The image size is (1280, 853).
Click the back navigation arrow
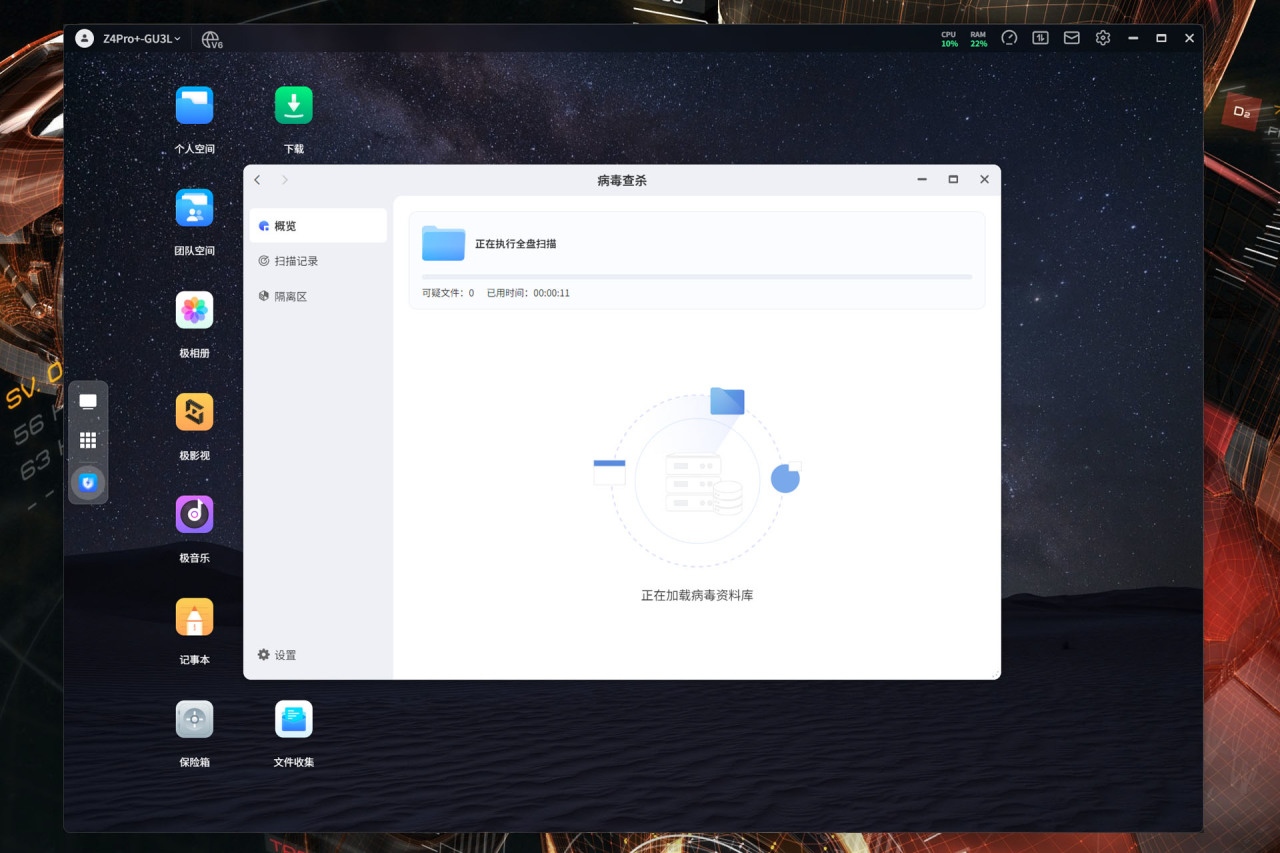pyautogui.click(x=257, y=180)
